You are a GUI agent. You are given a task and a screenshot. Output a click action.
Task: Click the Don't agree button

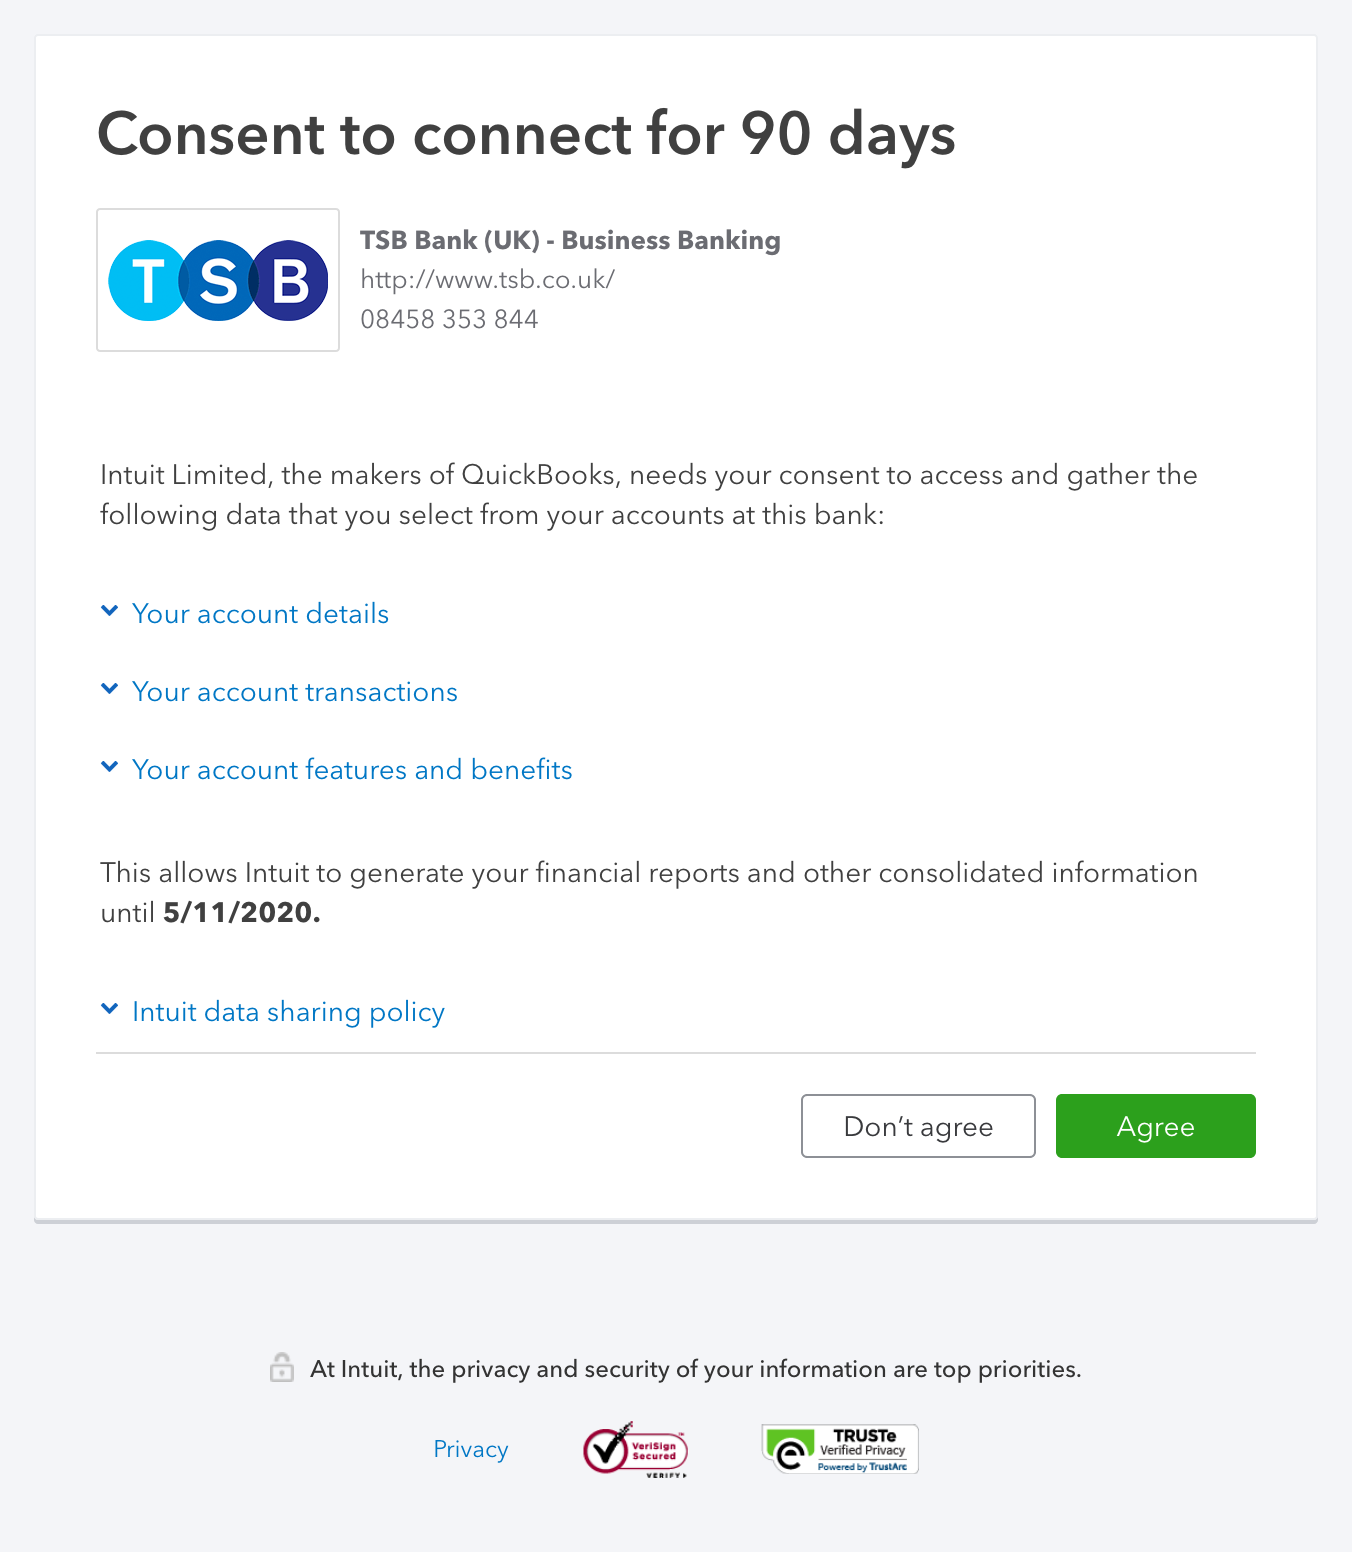pos(918,1126)
